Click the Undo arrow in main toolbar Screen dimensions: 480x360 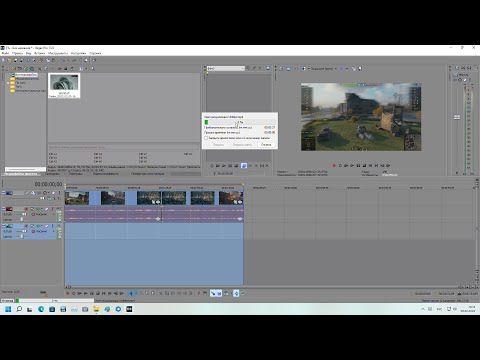pos(62,60)
